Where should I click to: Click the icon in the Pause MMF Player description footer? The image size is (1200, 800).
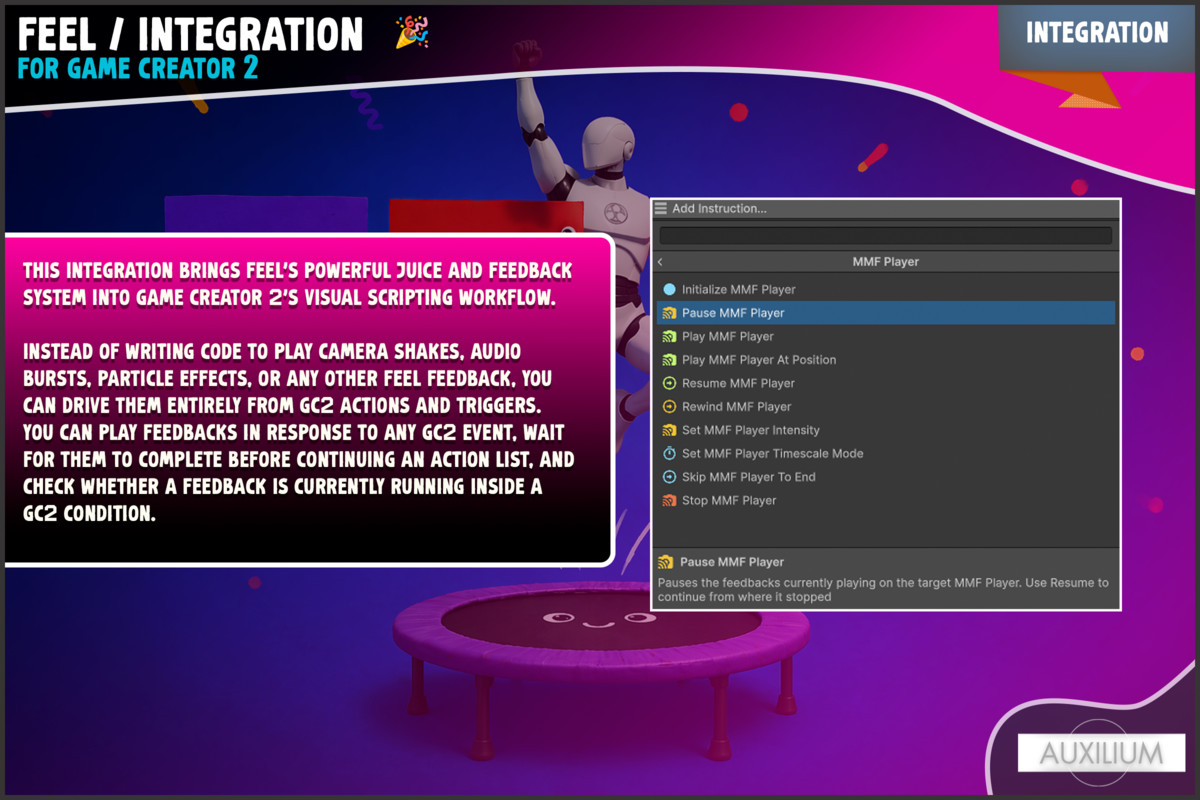666,562
